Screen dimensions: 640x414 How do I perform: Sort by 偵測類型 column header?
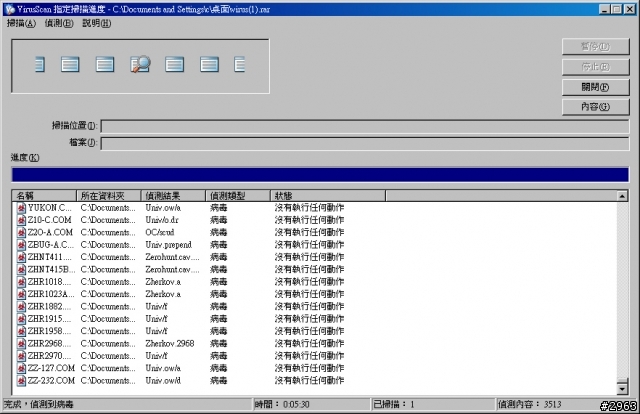[238, 196]
